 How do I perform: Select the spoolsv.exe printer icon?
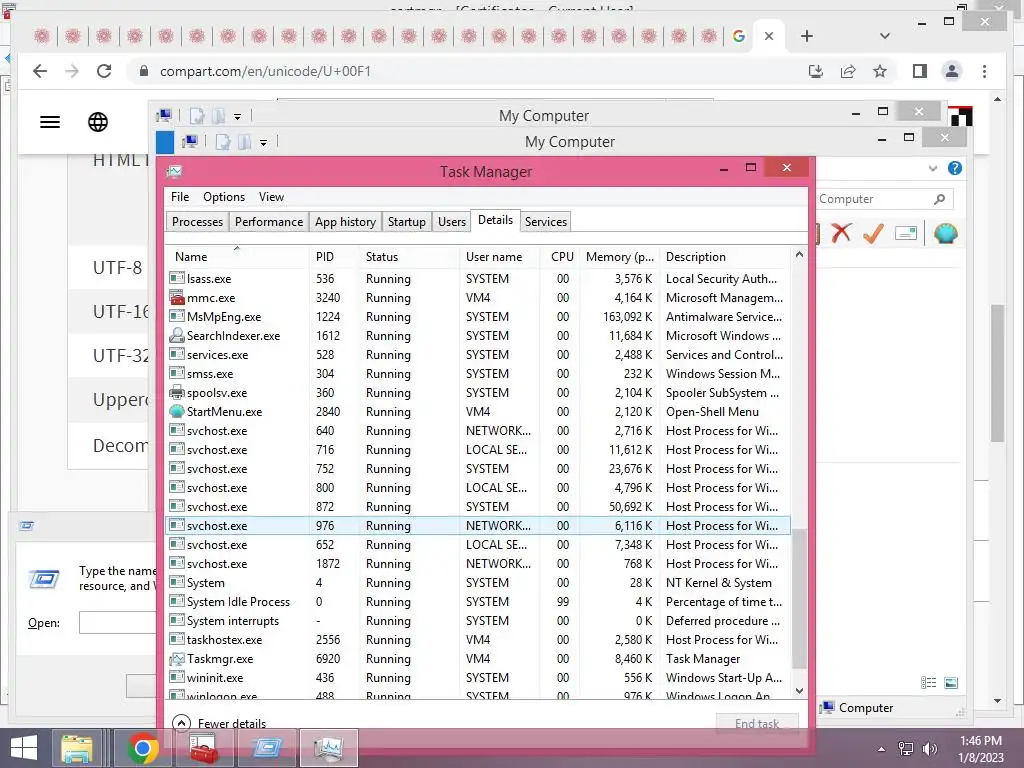176,392
